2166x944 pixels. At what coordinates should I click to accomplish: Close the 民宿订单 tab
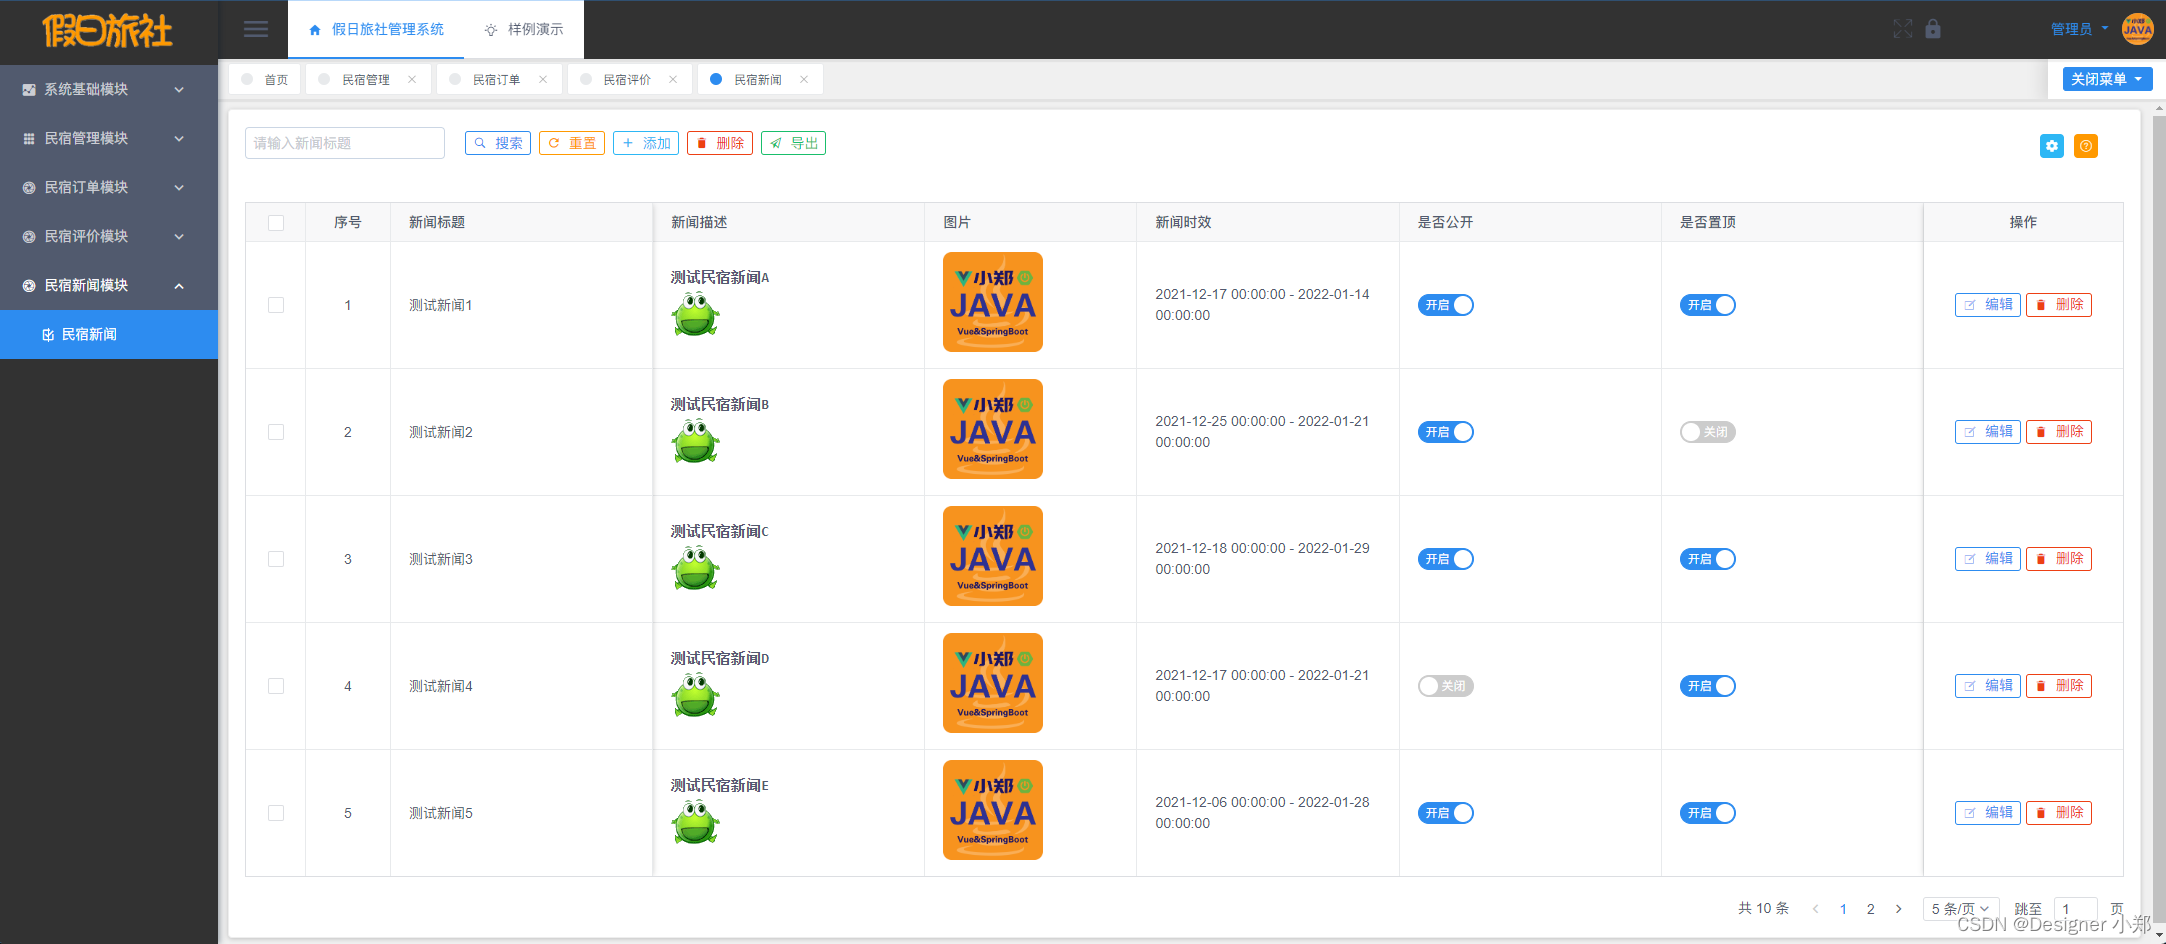(543, 80)
